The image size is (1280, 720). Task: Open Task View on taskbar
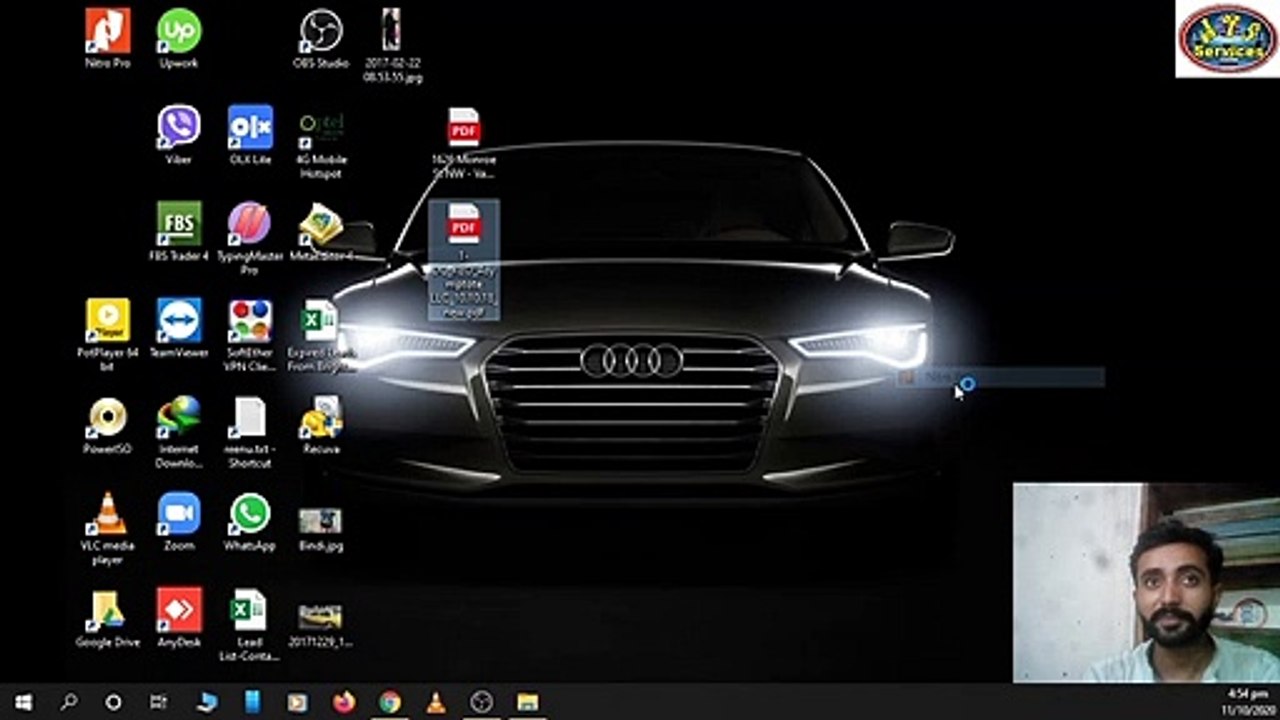pos(158,702)
